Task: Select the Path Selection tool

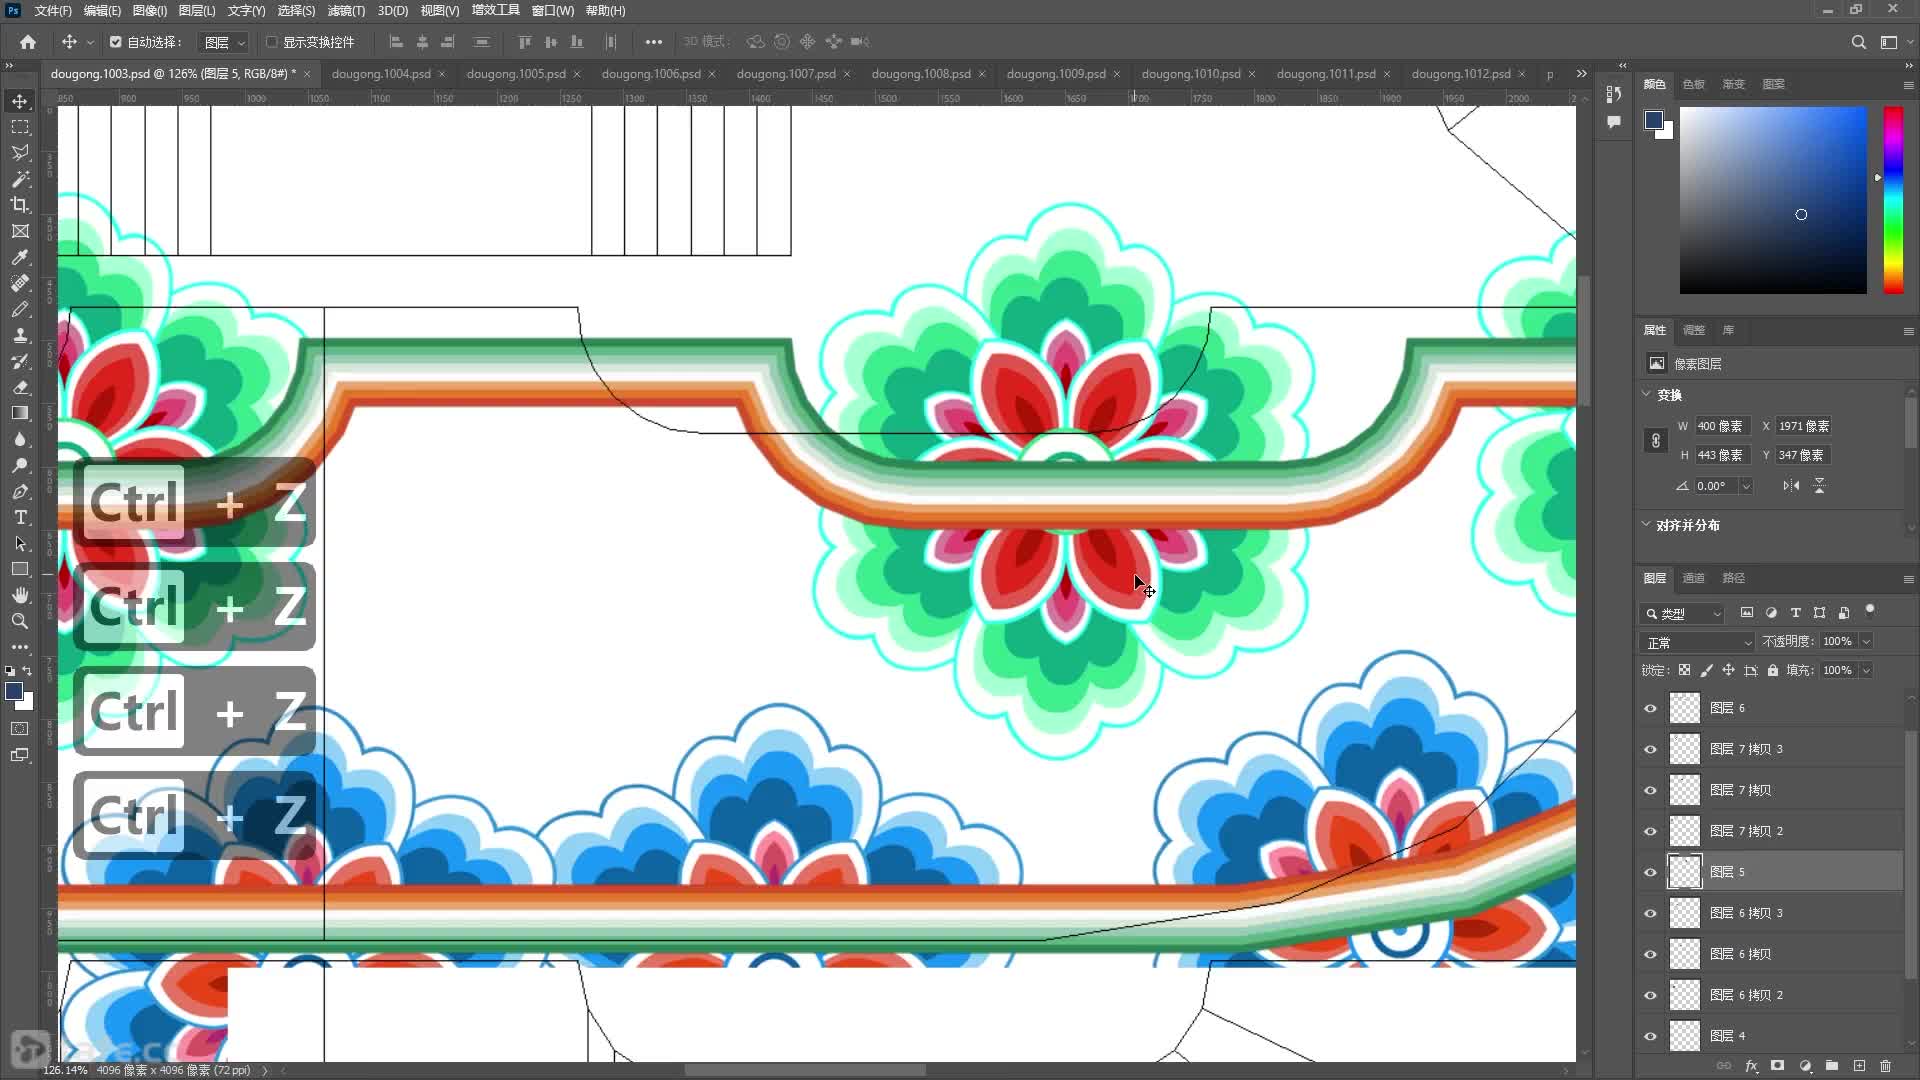Action: point(20,543)
